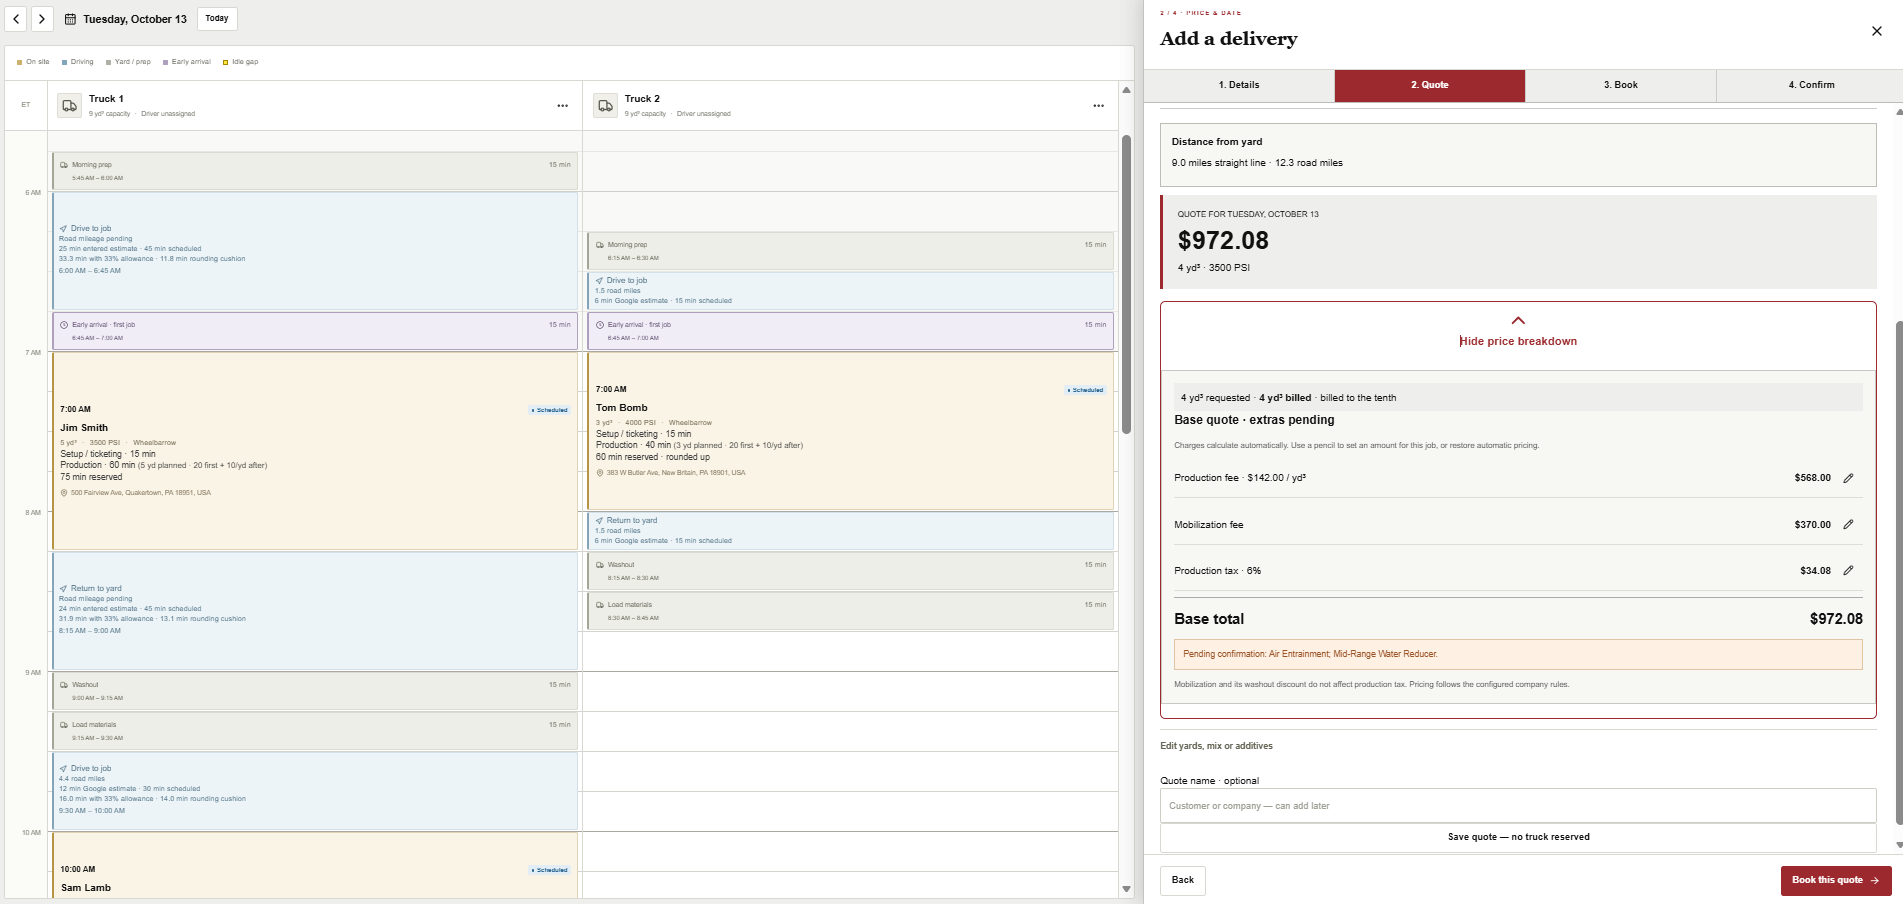Click Truck 2 Return to yard navigation icon
The width and height of the screenshot is (1903, 904).
point(599,521)
